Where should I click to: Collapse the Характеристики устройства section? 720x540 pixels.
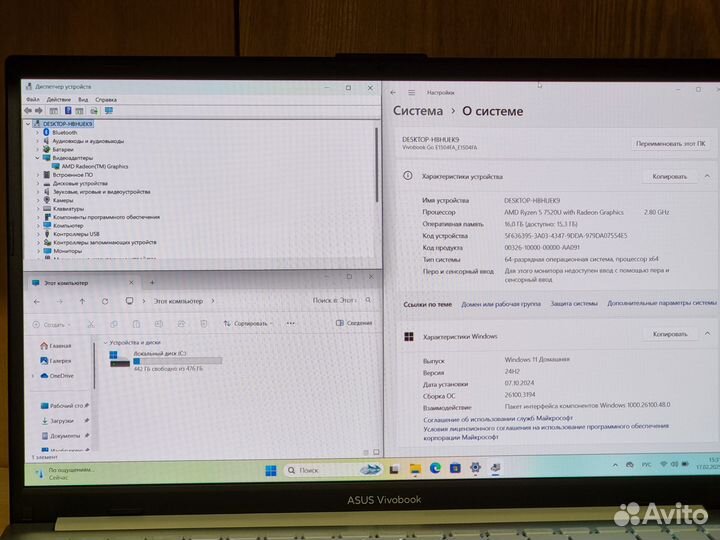pyautogui.click(x=707, y=176)
